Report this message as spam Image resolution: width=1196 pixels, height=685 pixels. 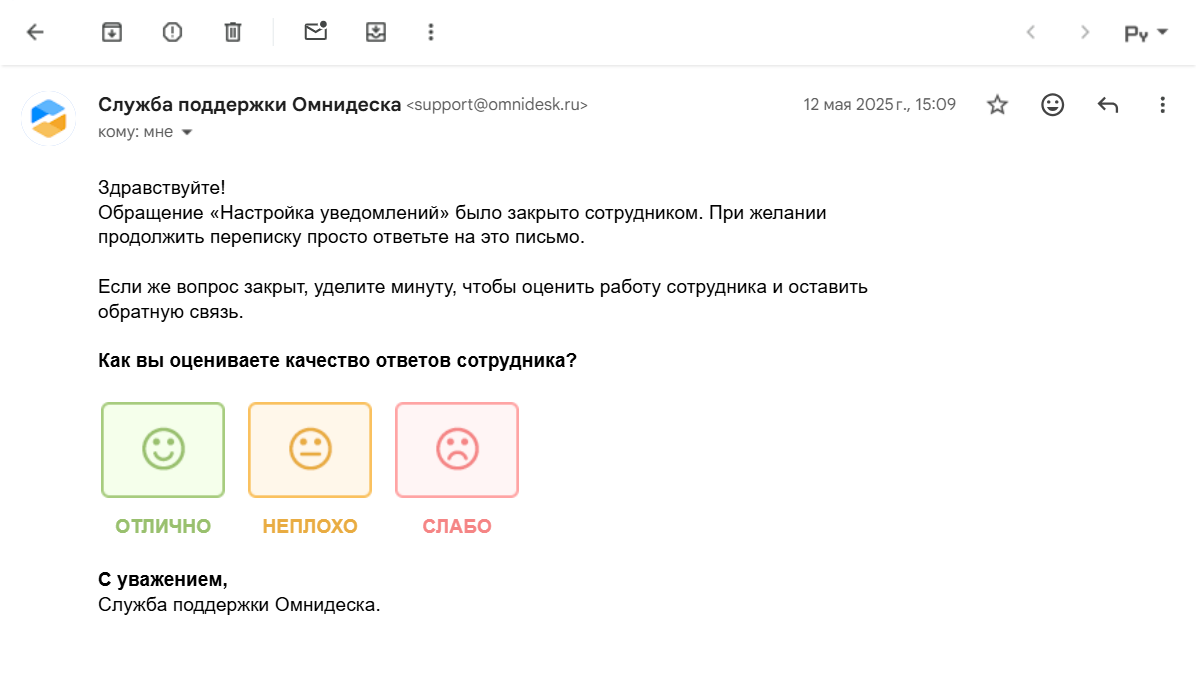click(x=172, y=32)
